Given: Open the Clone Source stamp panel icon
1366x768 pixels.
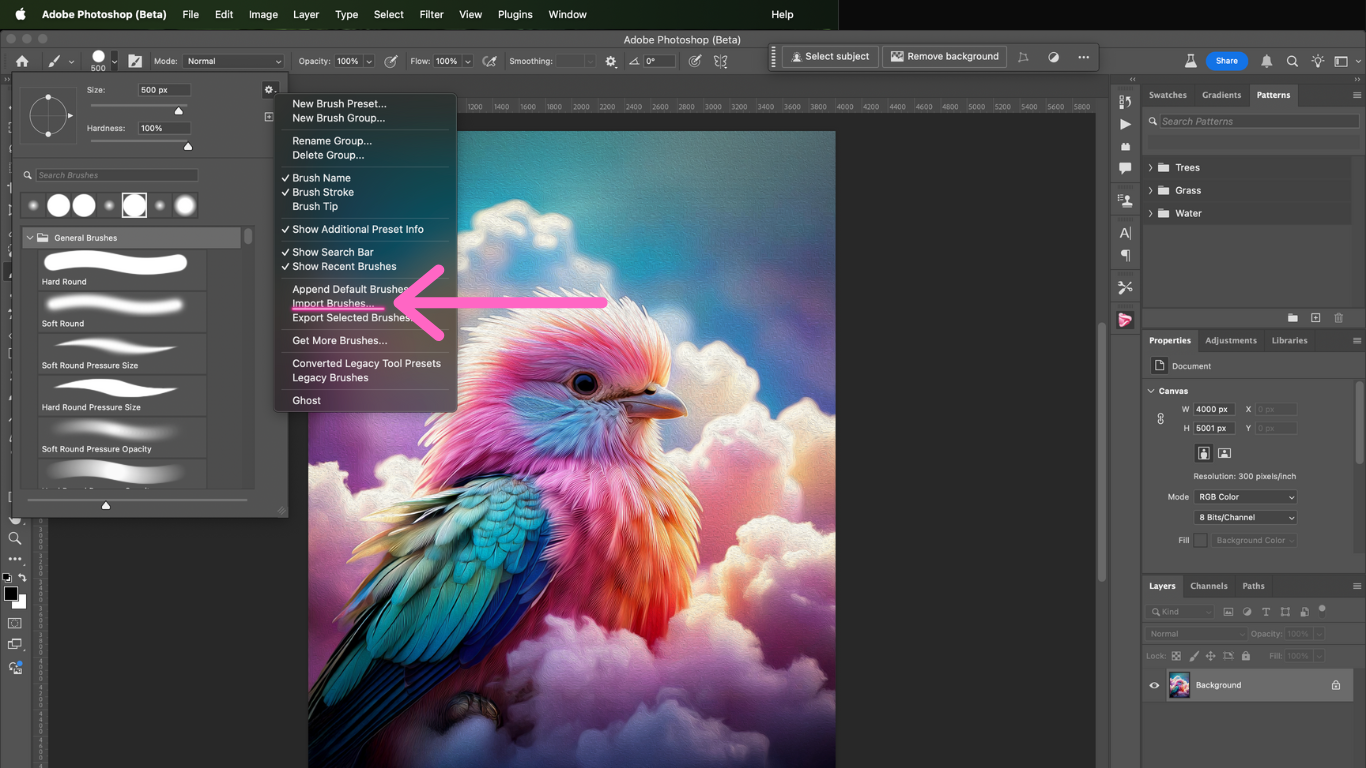Looking at the screenshot, I should click(1125, 200).
